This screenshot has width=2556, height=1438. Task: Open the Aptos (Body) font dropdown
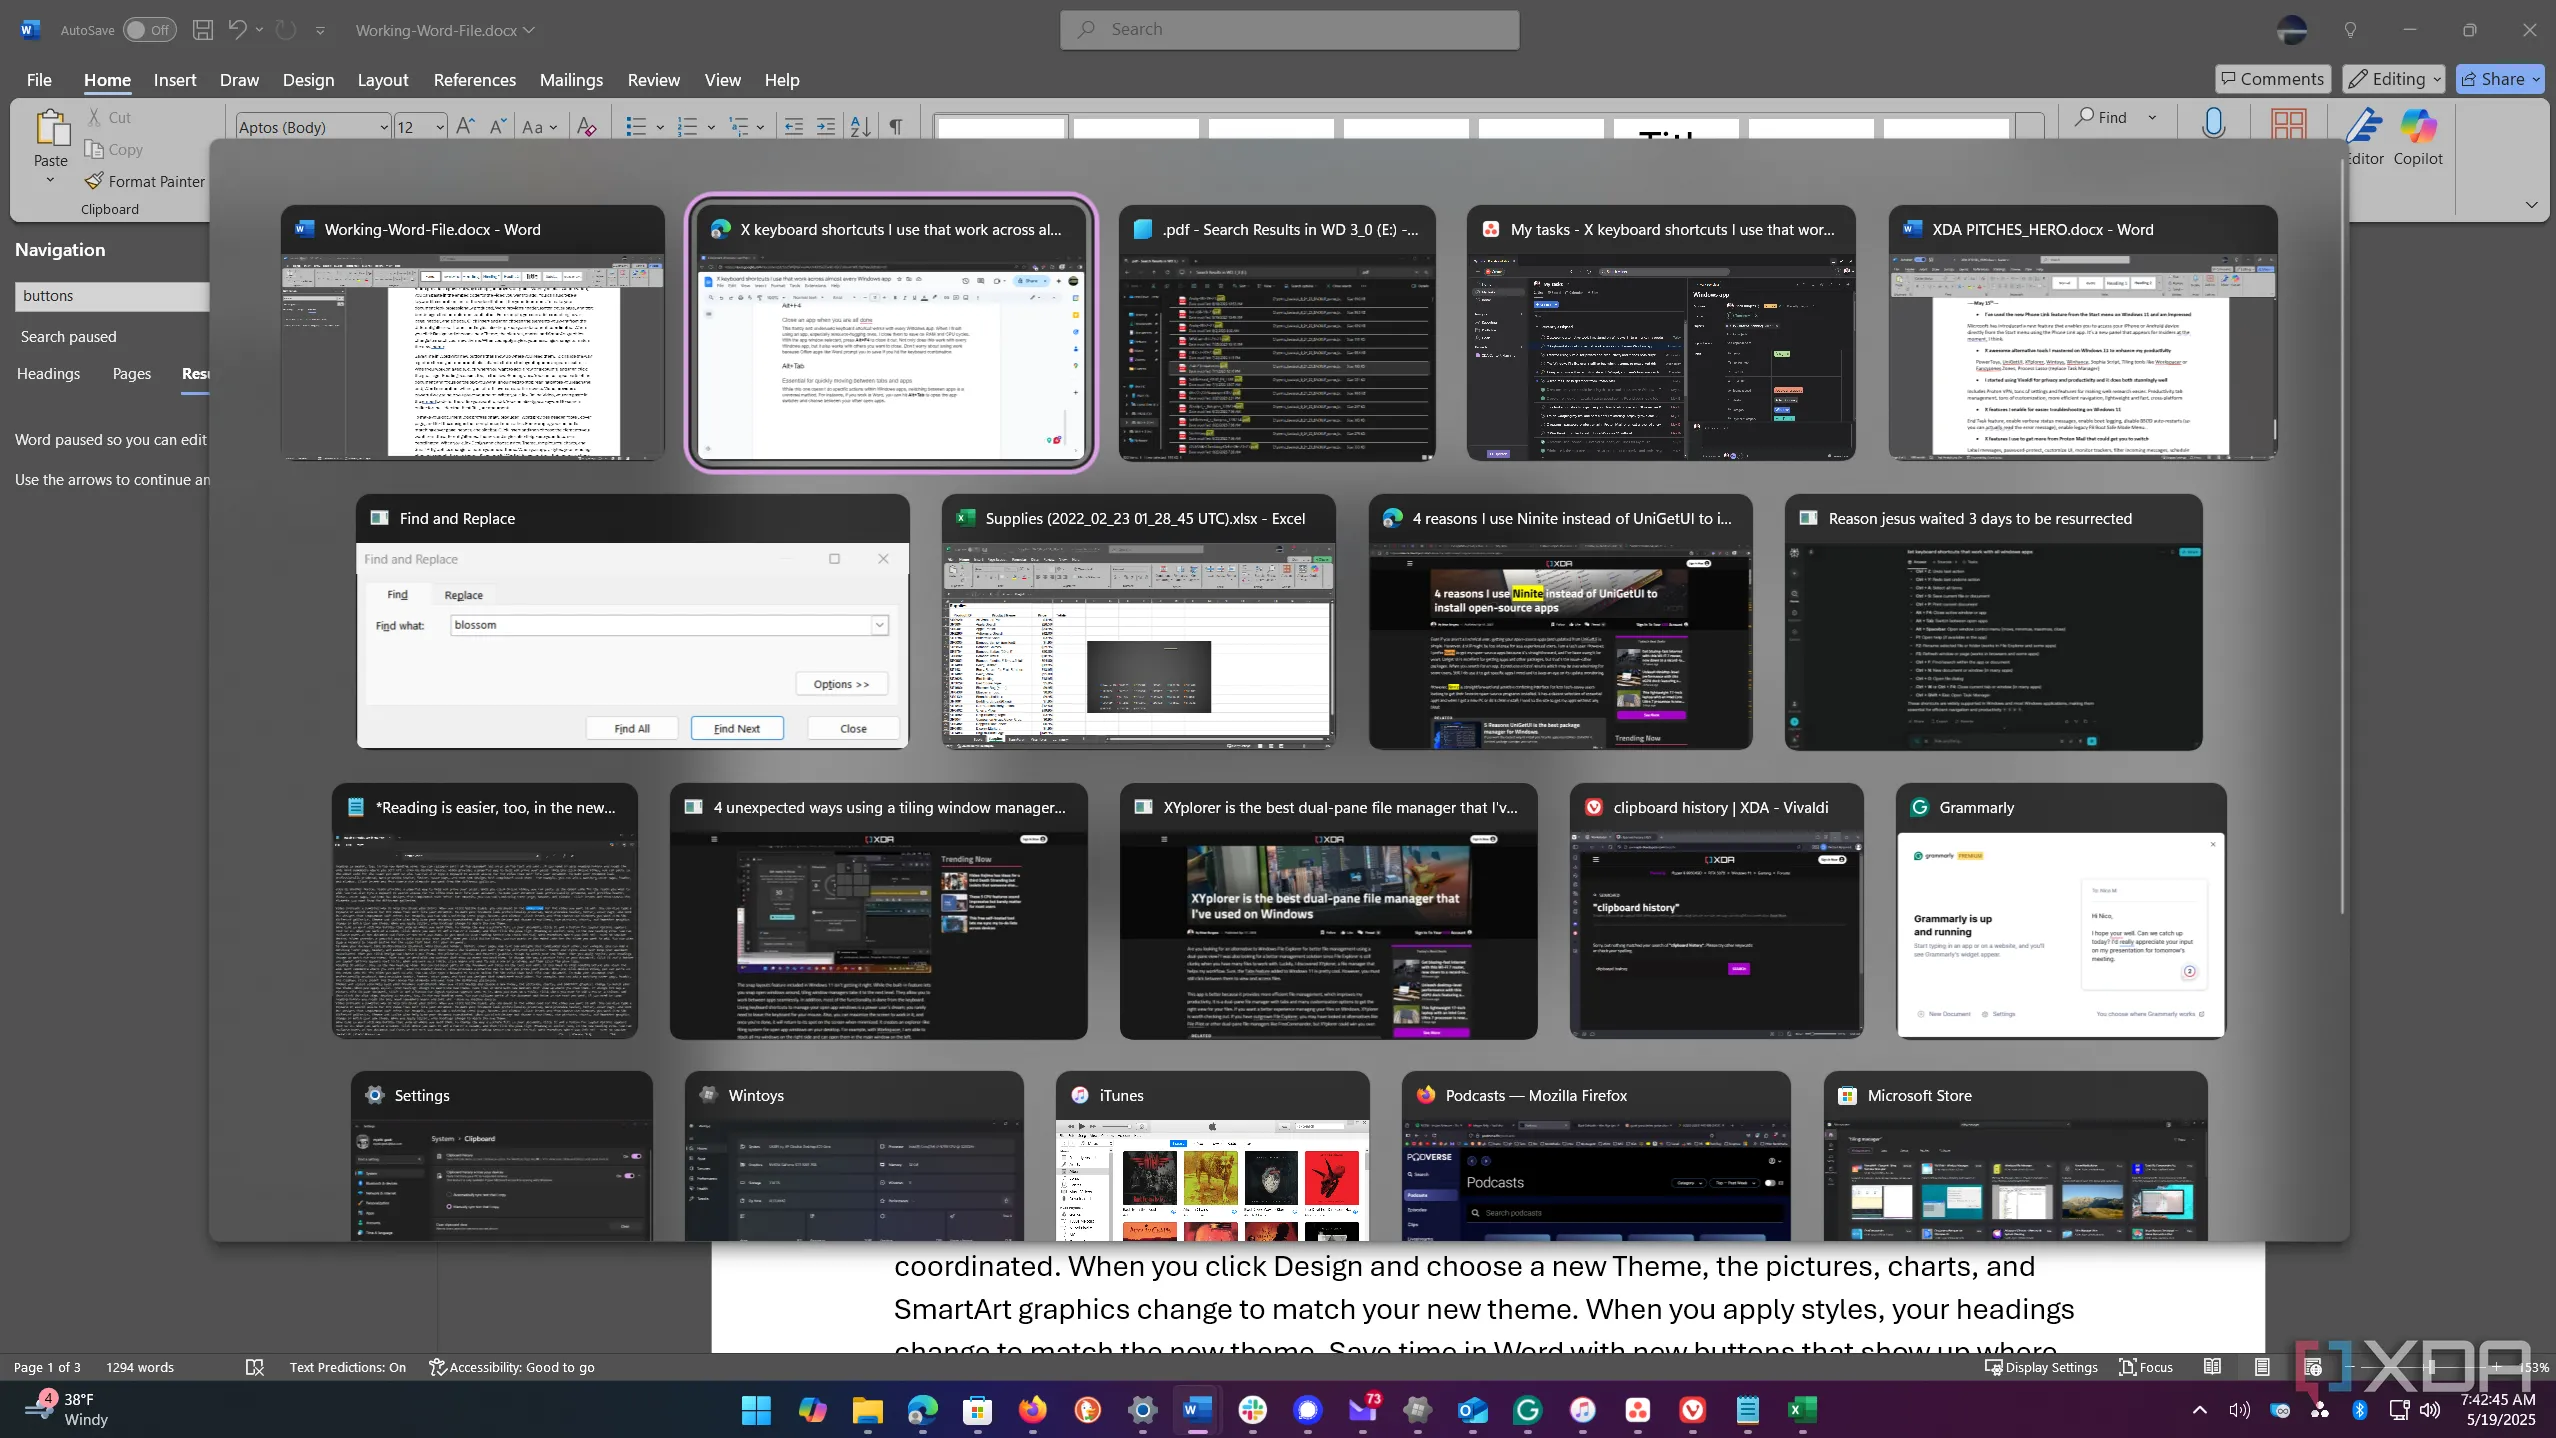[383, 127]
